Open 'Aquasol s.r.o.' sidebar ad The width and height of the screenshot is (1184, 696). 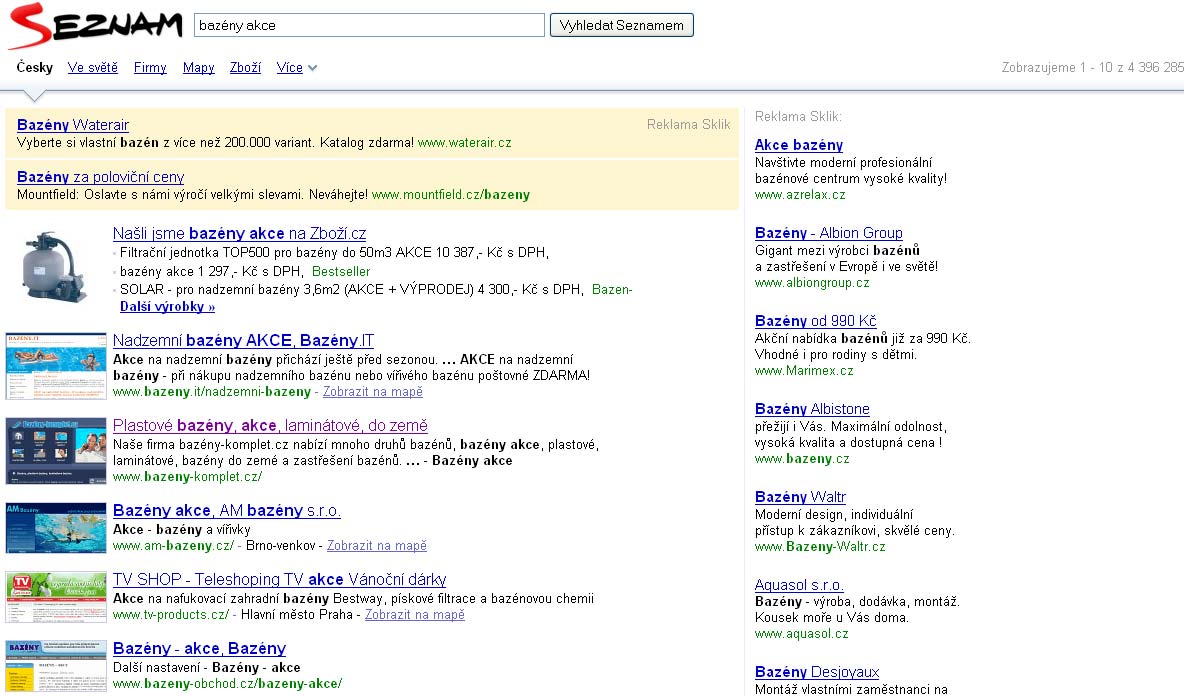pos(799,585)
